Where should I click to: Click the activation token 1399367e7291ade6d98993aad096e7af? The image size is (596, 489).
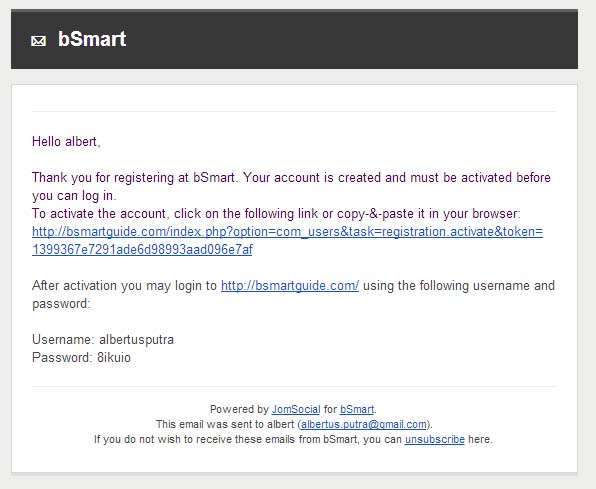pyautogui.click(x=142, y=249)
